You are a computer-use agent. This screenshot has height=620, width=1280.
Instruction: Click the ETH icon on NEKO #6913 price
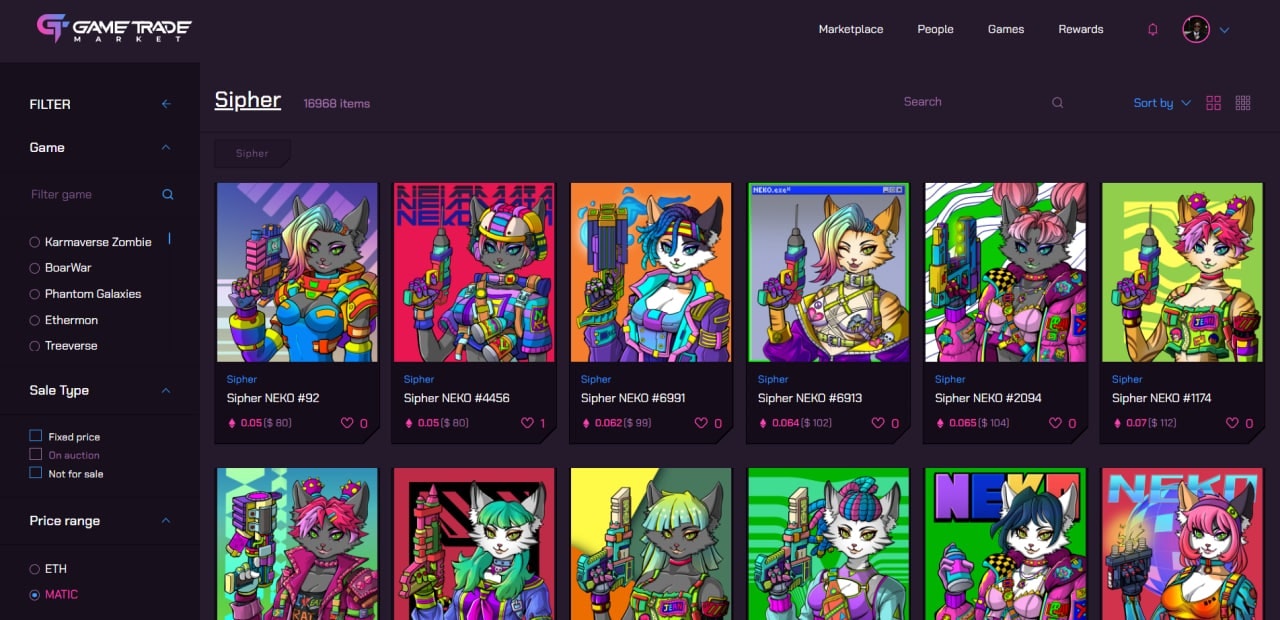tap(763, 423)
